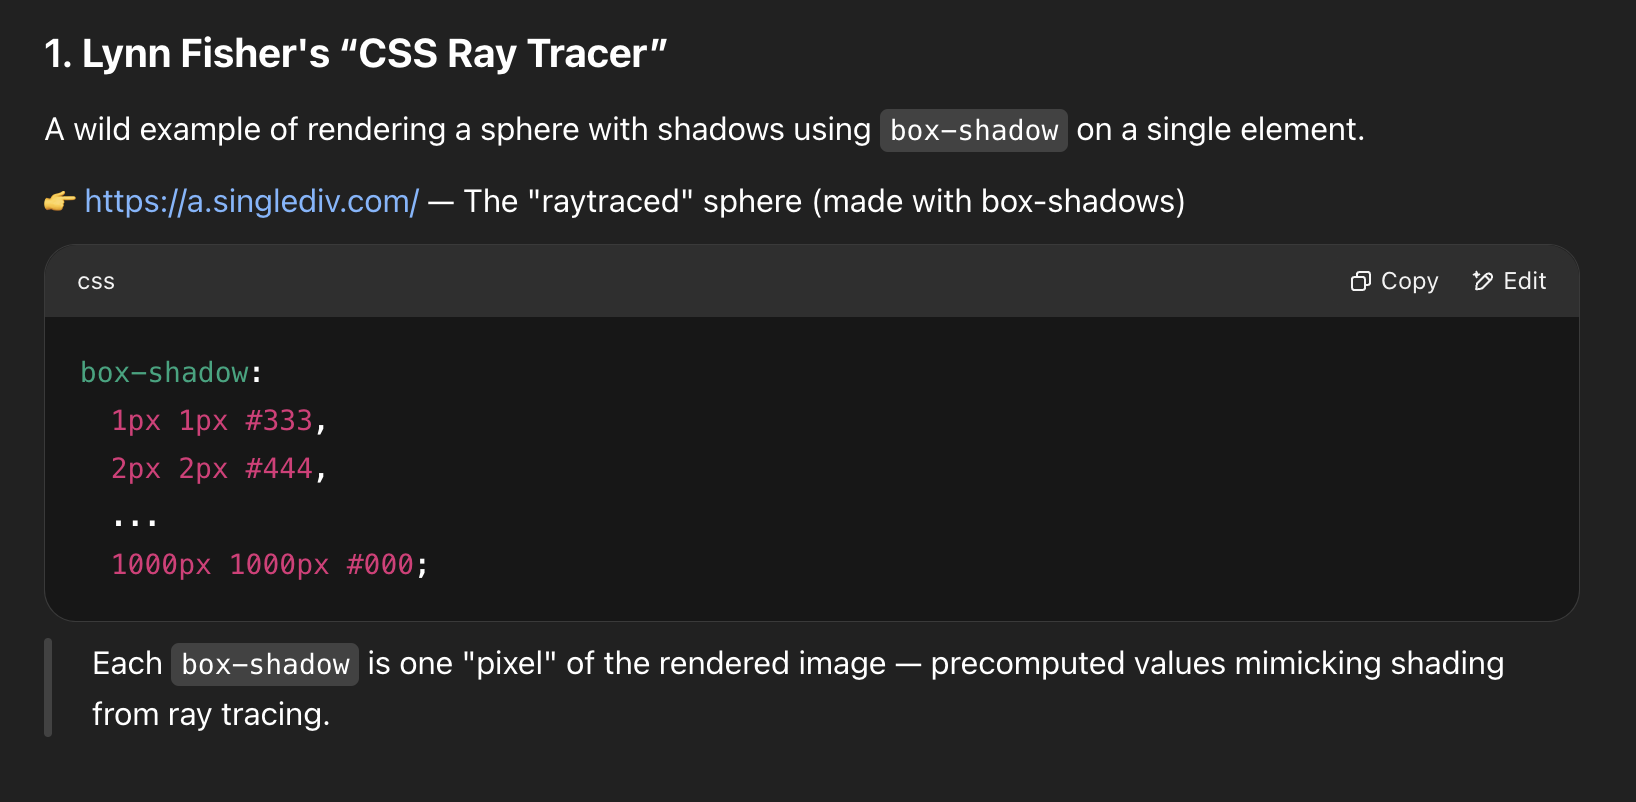This screenshot has width=1636, height=802.
Task: Open the a.singlediv.com link
Action: tap(252, 202)
